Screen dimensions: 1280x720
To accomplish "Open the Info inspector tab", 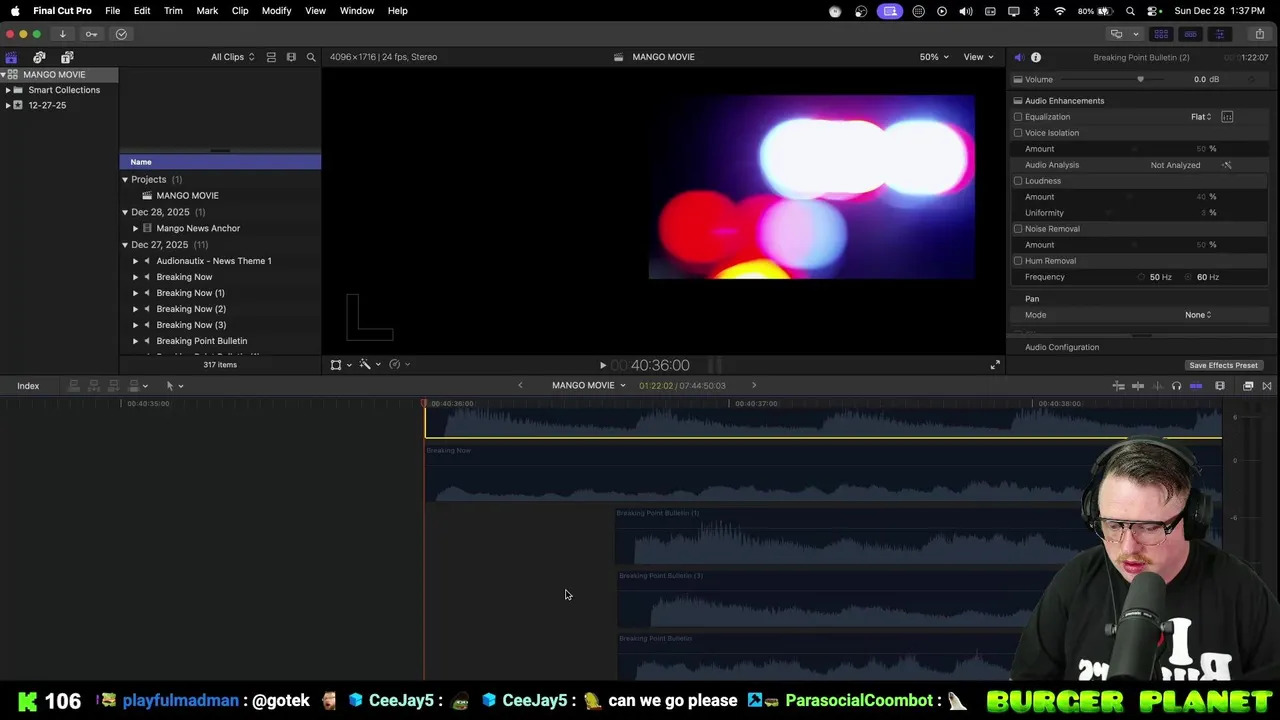I will (1036, 57).
